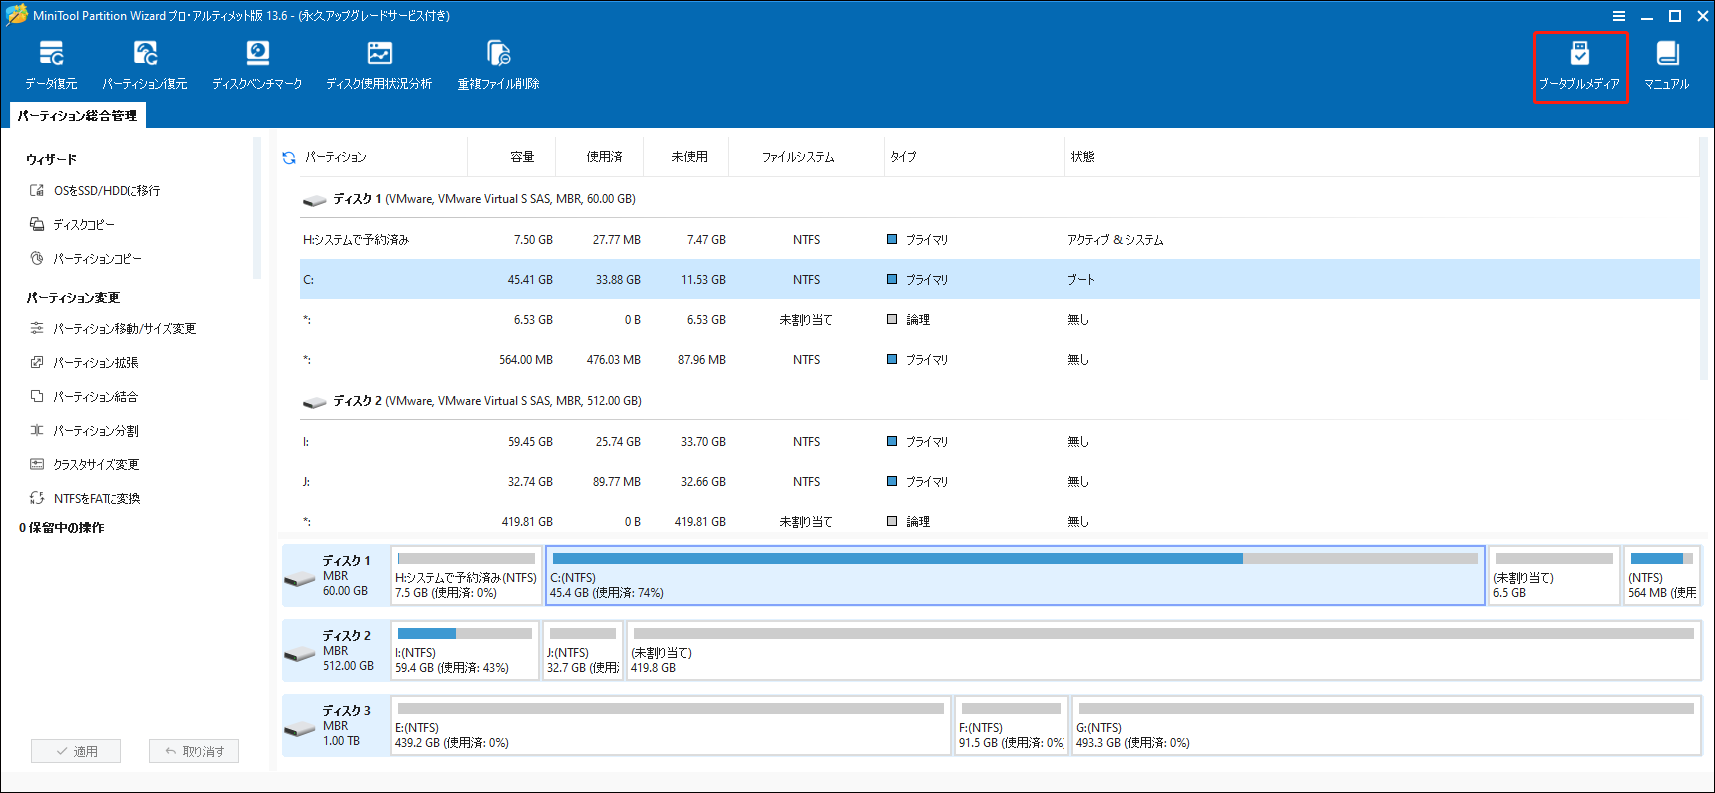Launch ディスクベンチマーク
1715x793 pixels.
coord(257,65)
